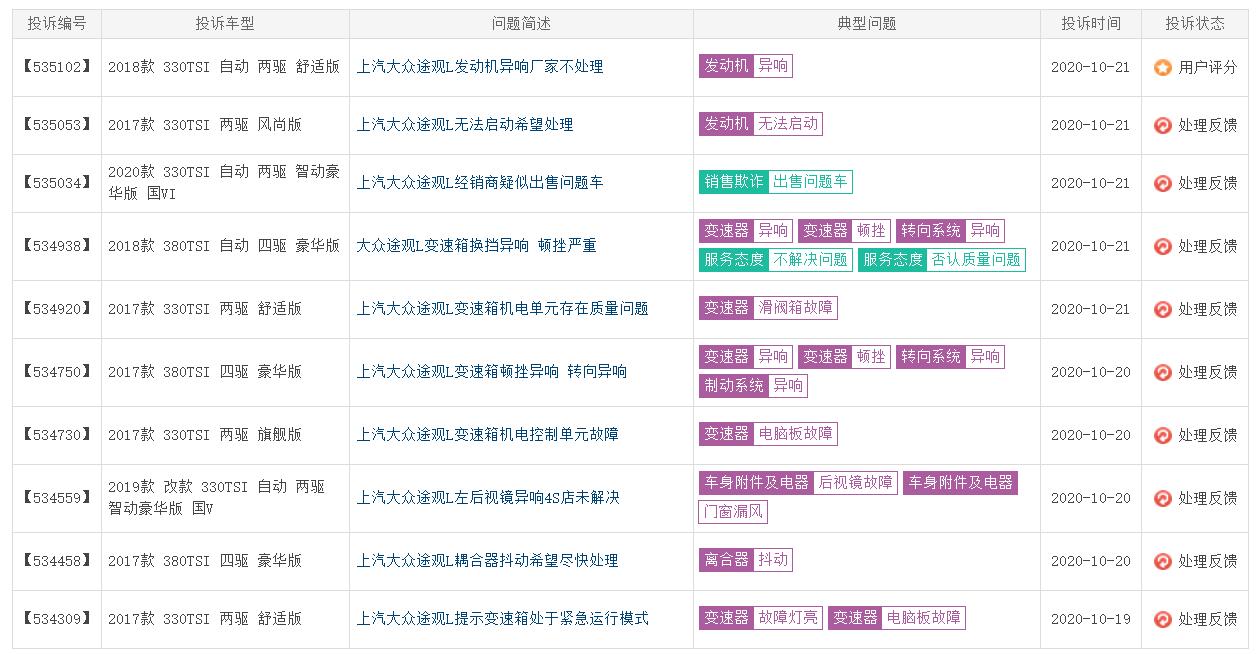The image size is (1258, 654).
Task: Click the feedback status icon for complaint 535034
Action: (1162, 183)
